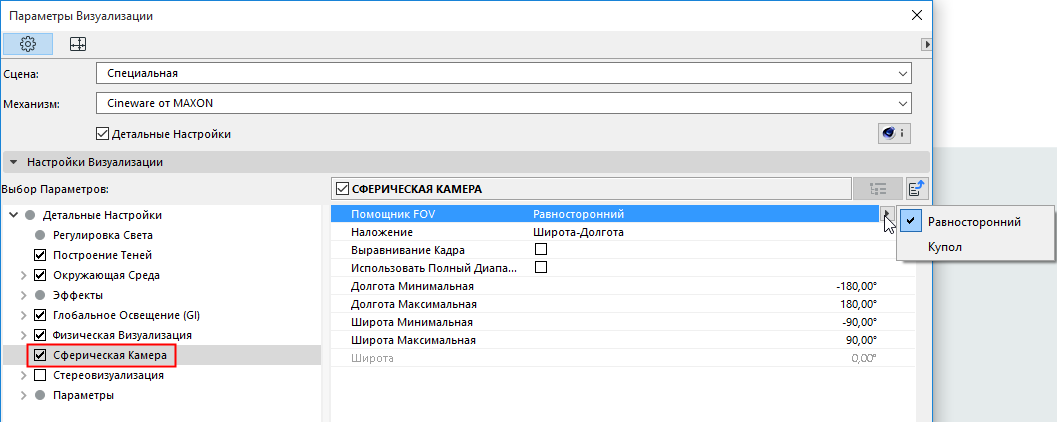Collapse the Настройки Визуализации section
Screen dimensions: 1057x422
(x=13, y=162)
